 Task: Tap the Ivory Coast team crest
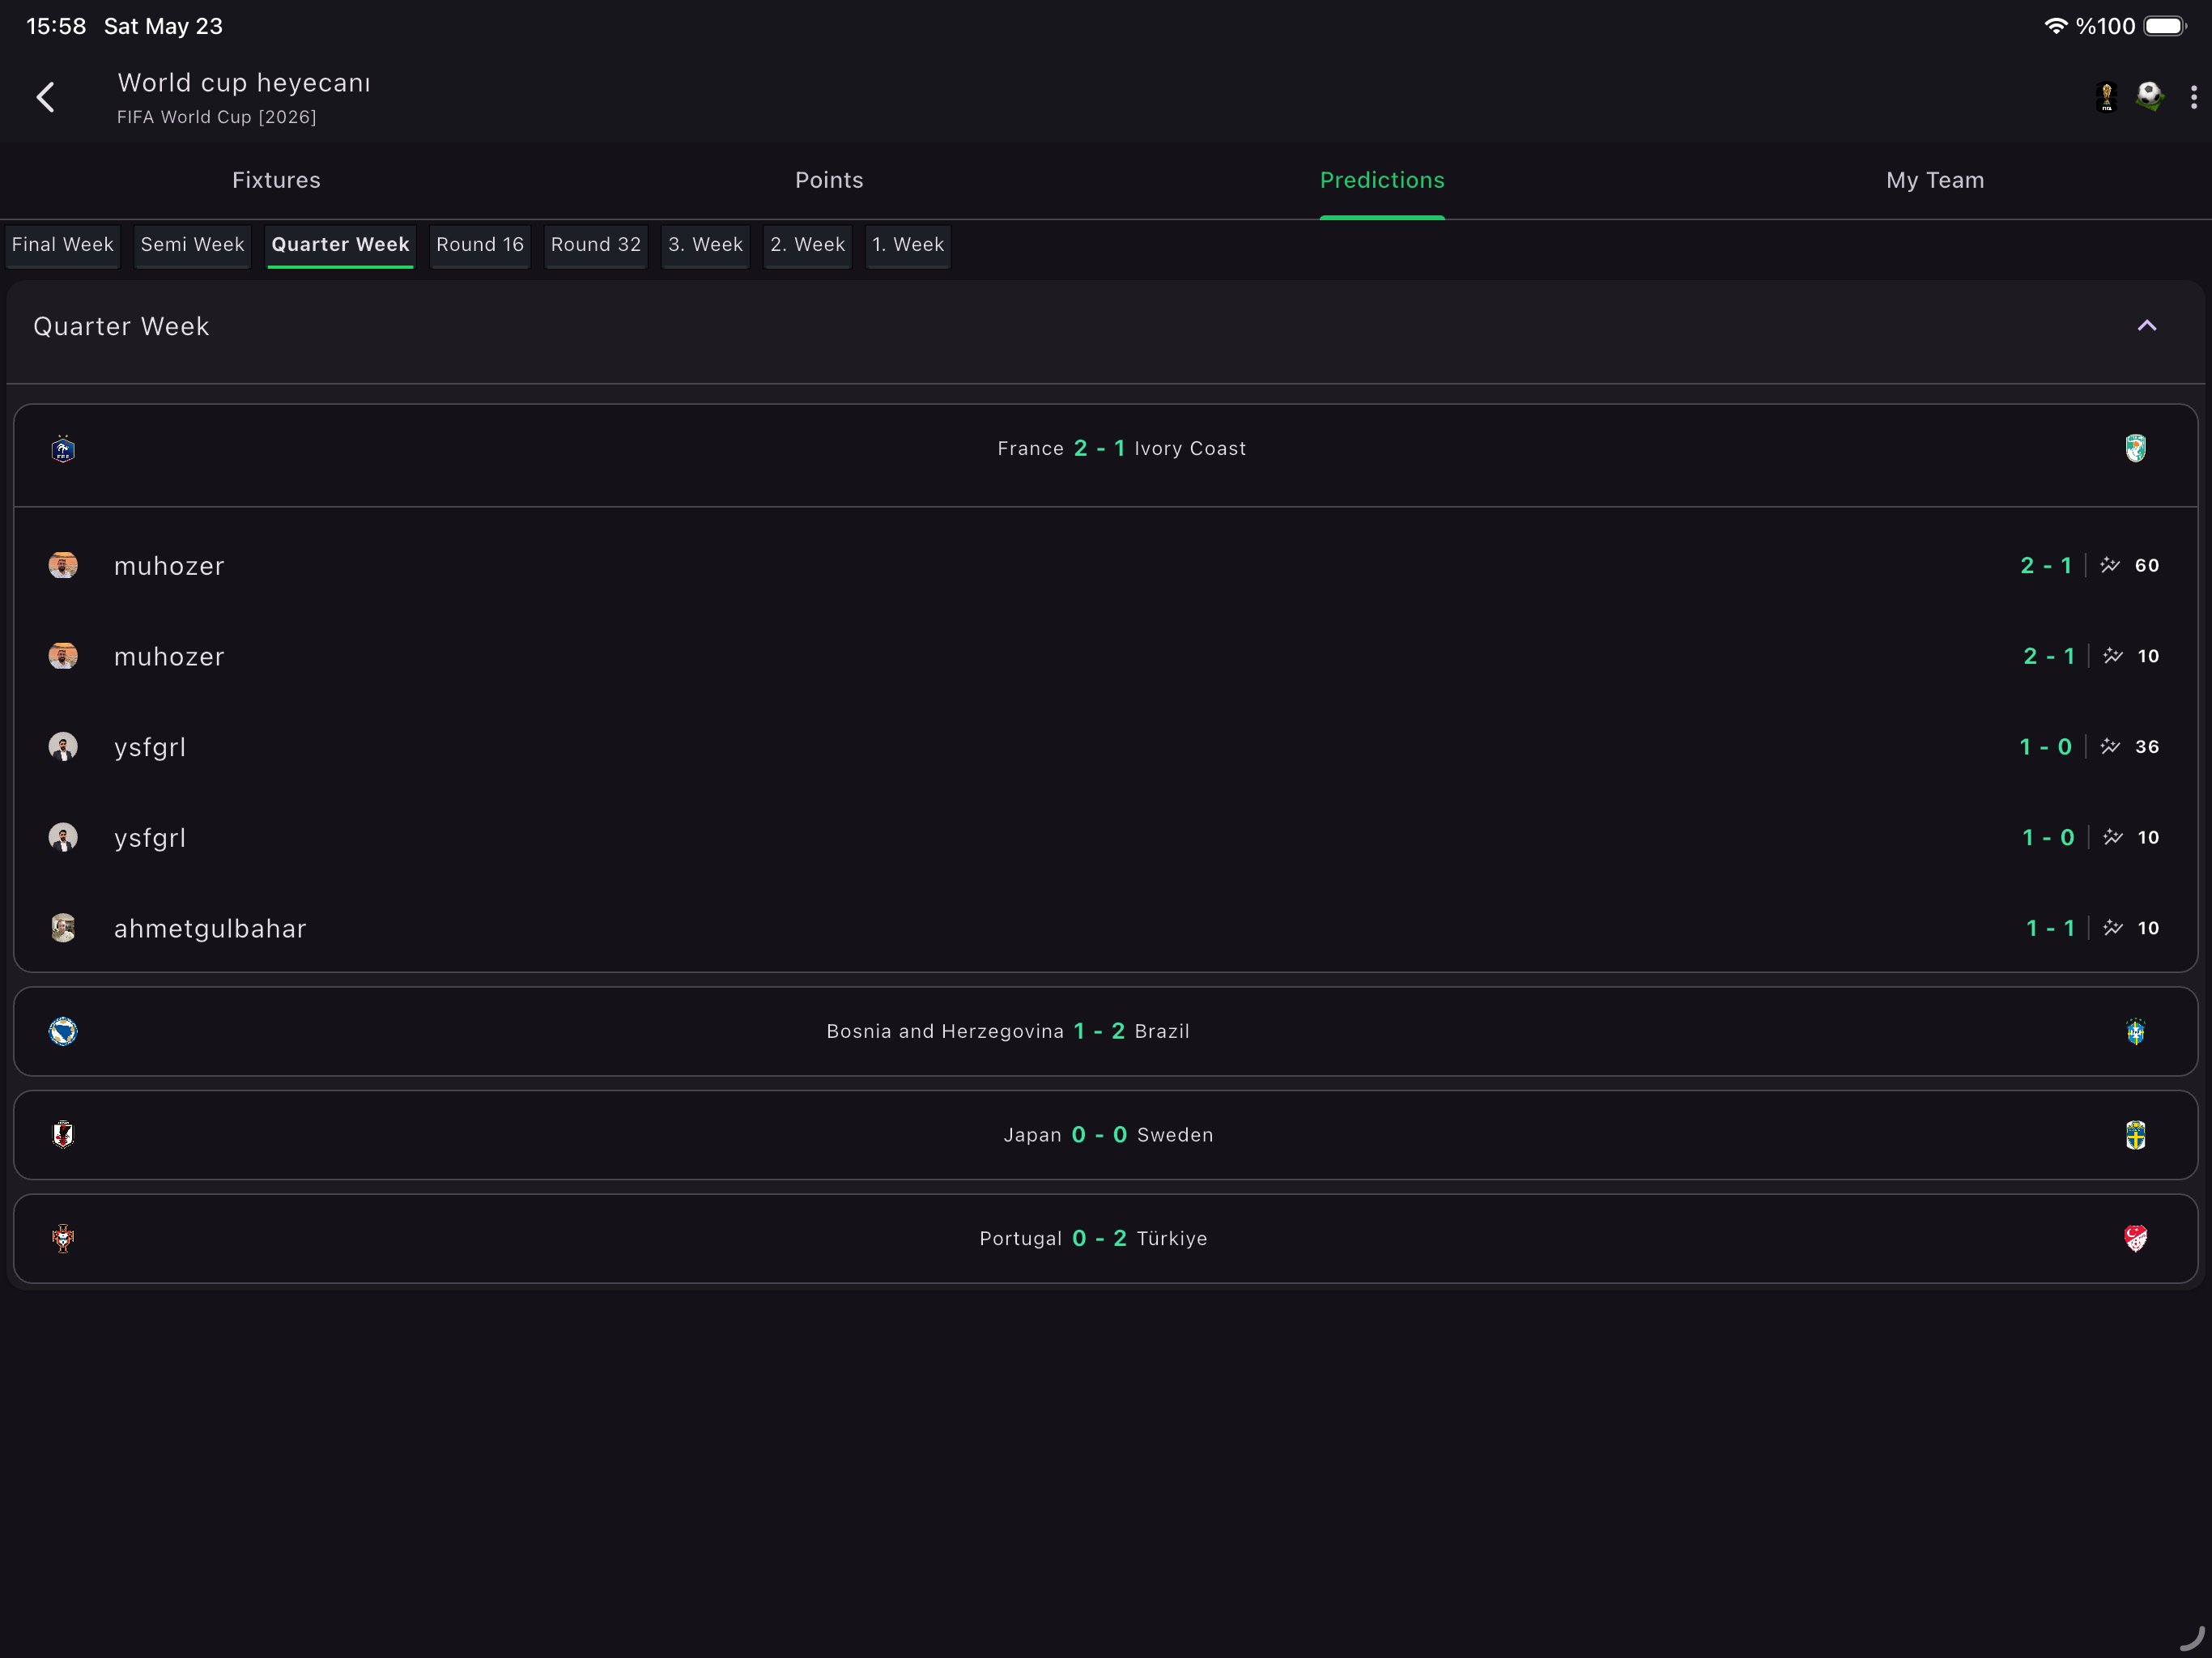(2135, 448)
